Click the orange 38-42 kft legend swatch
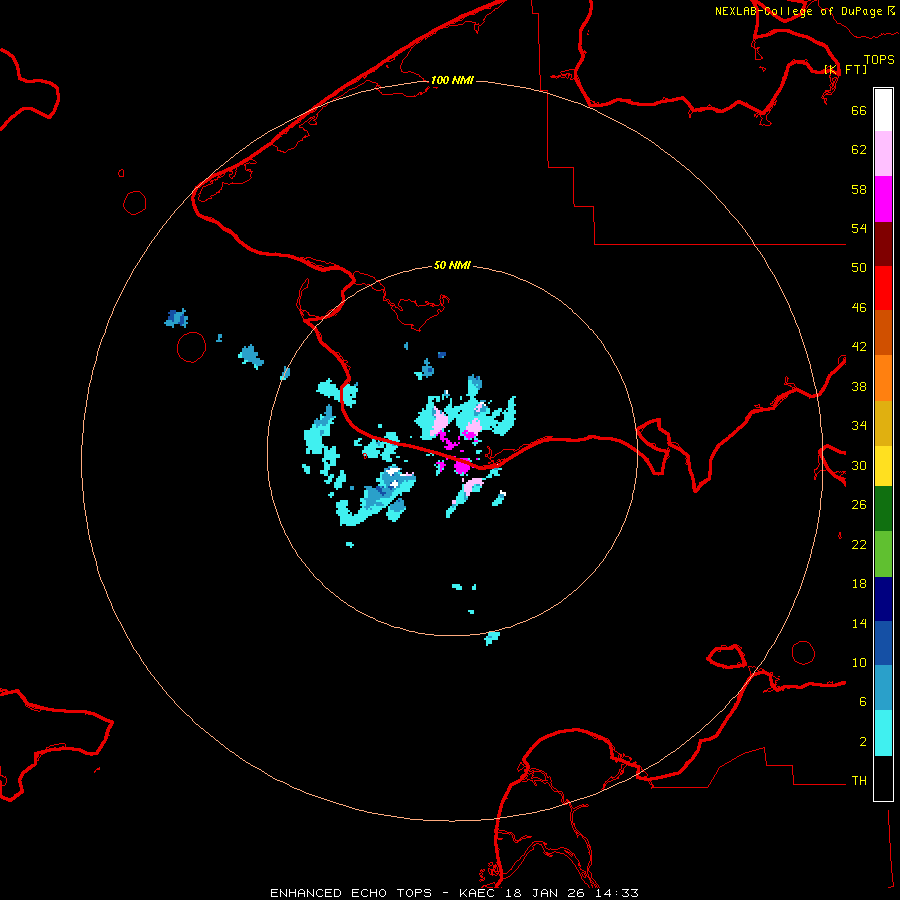Image resolution: width=900 pixels, height=900 pixels. [x=883, y=378]
